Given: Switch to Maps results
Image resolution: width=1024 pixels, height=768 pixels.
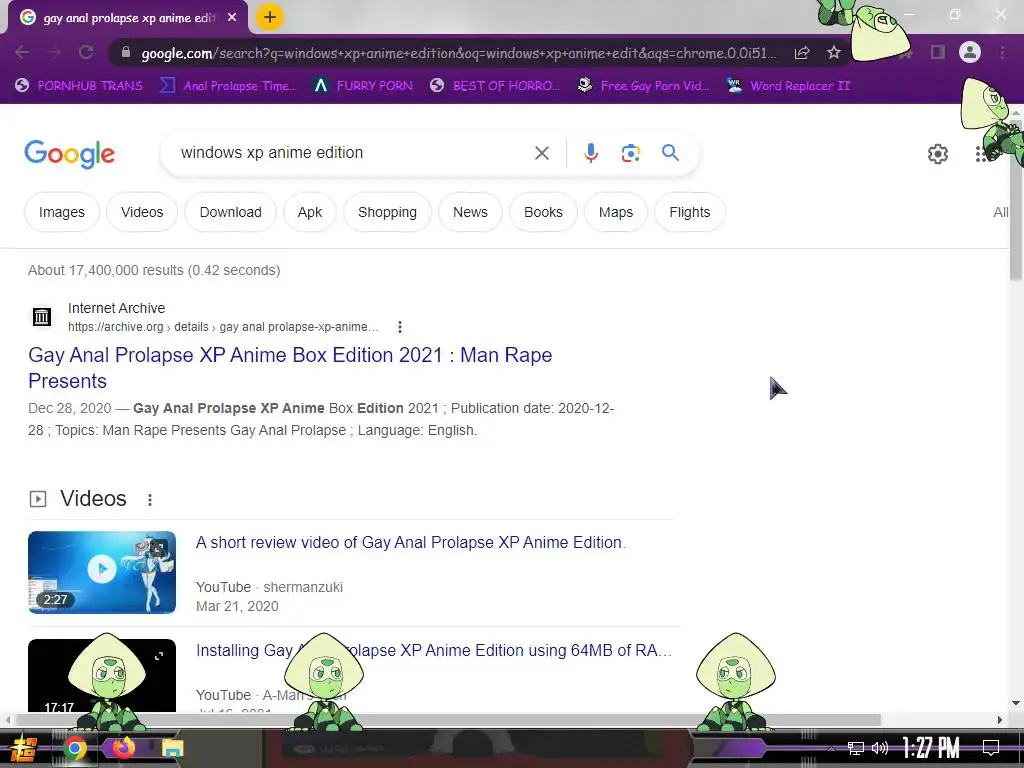Looking at the screenshot, I should [616, 212].
